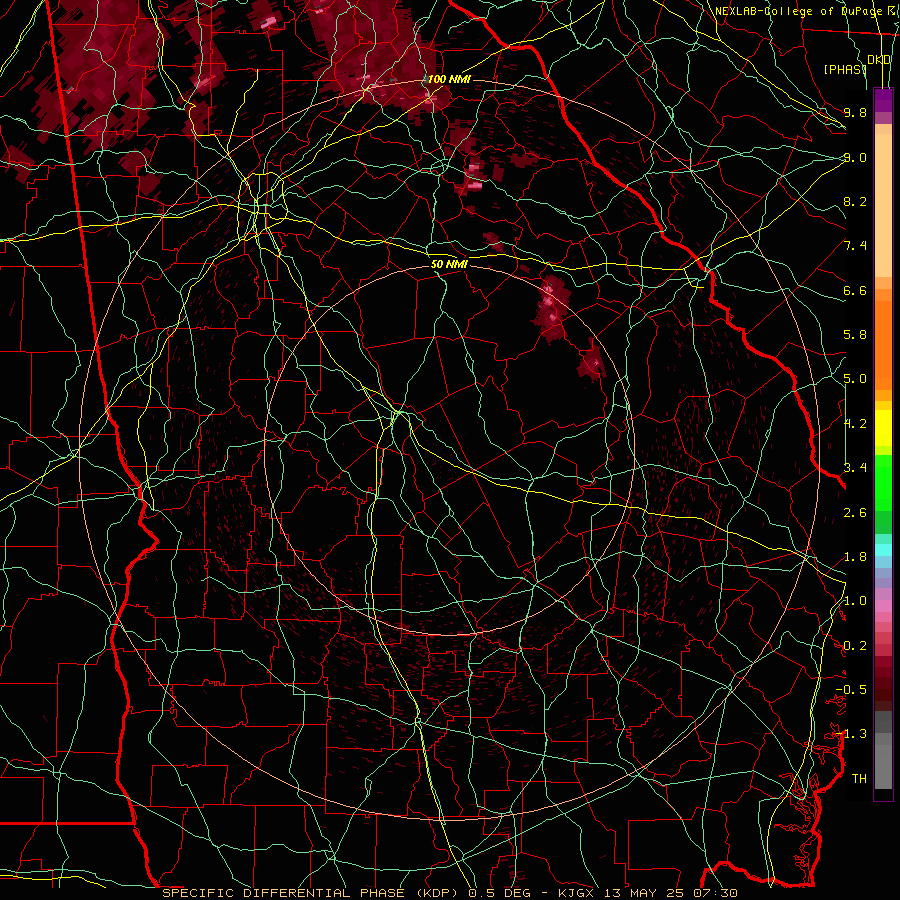Image resolution: width=900 pixels, height=900 pixels.
Task: Click the Specific Differential Phase title at bottom
Action: pos(449,893)
